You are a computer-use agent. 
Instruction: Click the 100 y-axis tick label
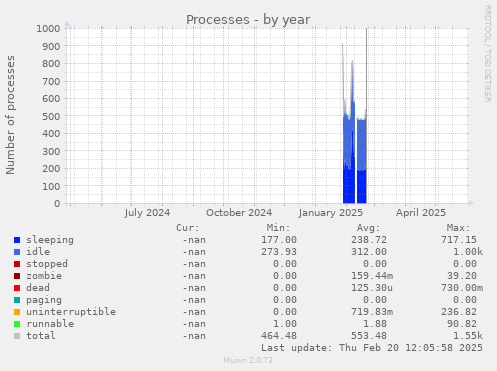(x=51, y=186)
